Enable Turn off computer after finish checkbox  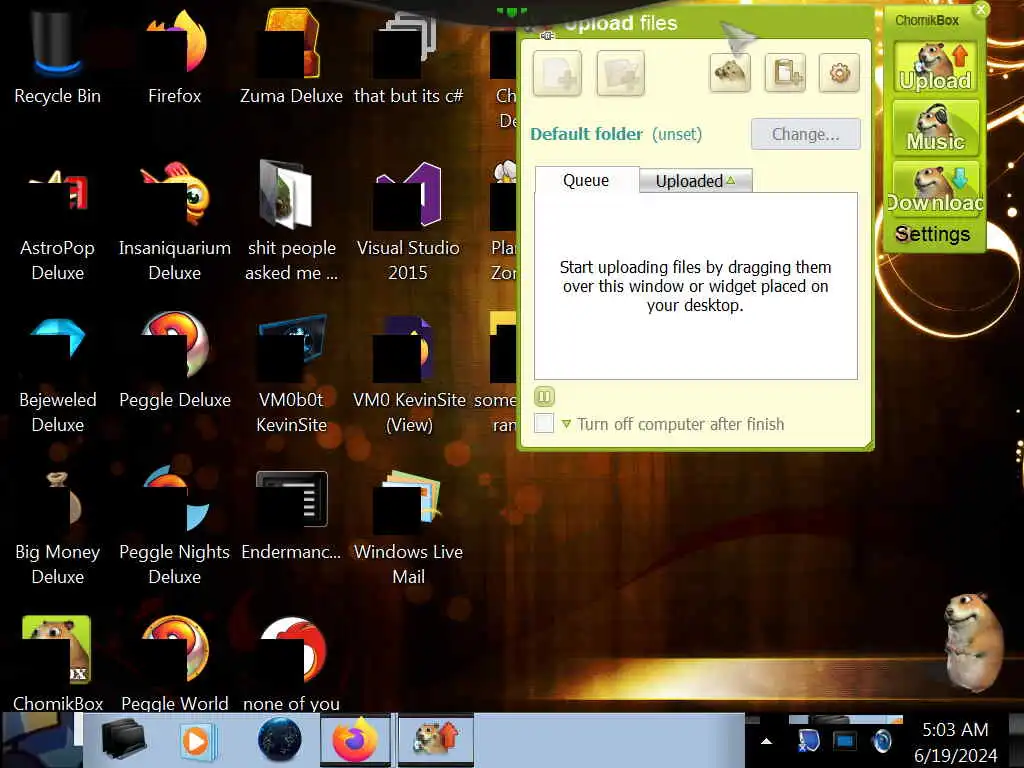[x=544, y=423]
